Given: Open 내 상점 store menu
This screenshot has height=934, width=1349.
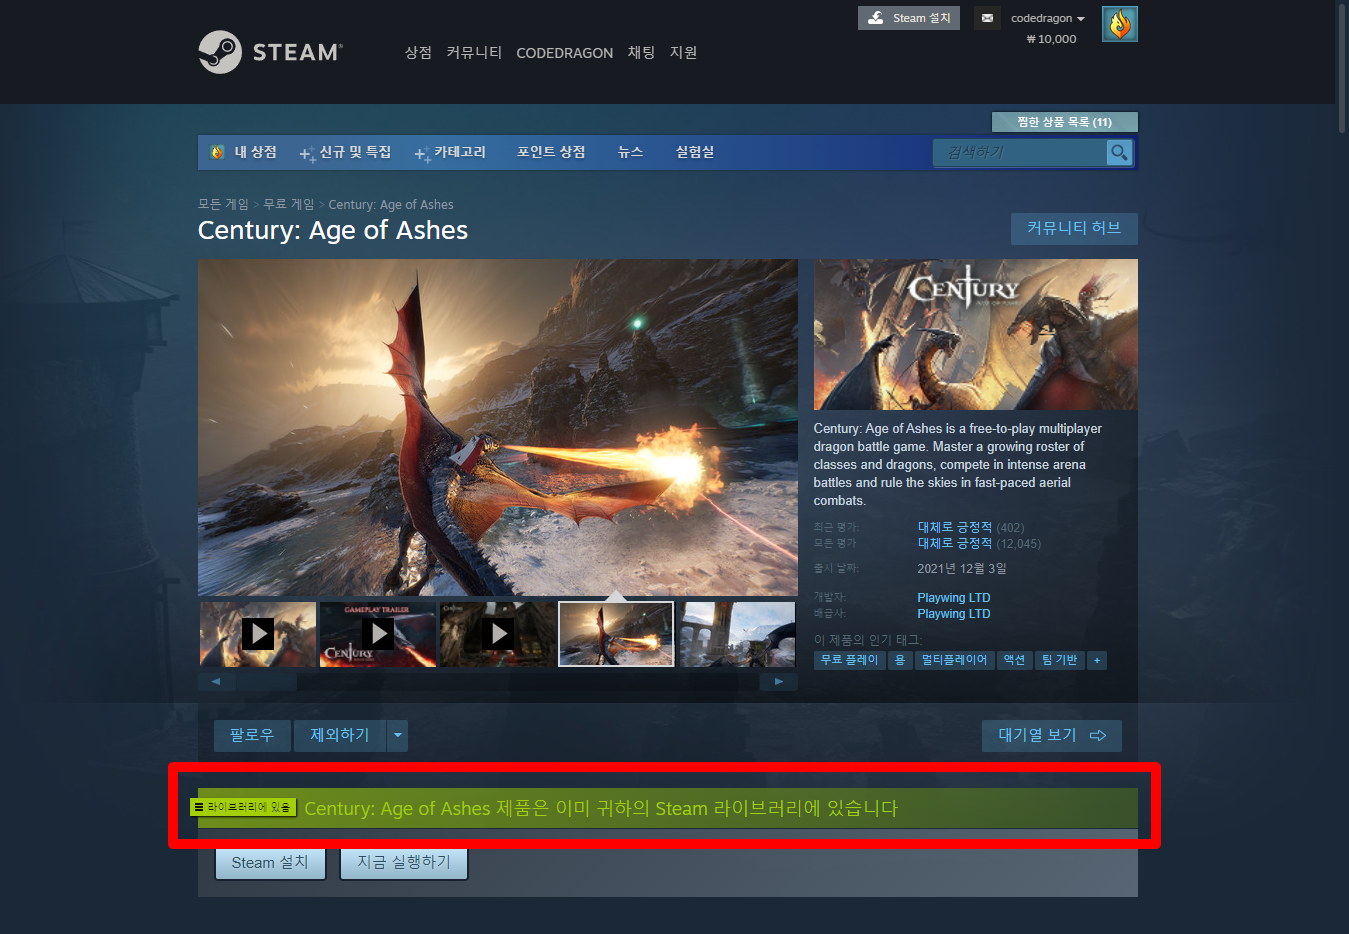Looking at the screenshot, I should pyautogui.click(x=244, y=152).
